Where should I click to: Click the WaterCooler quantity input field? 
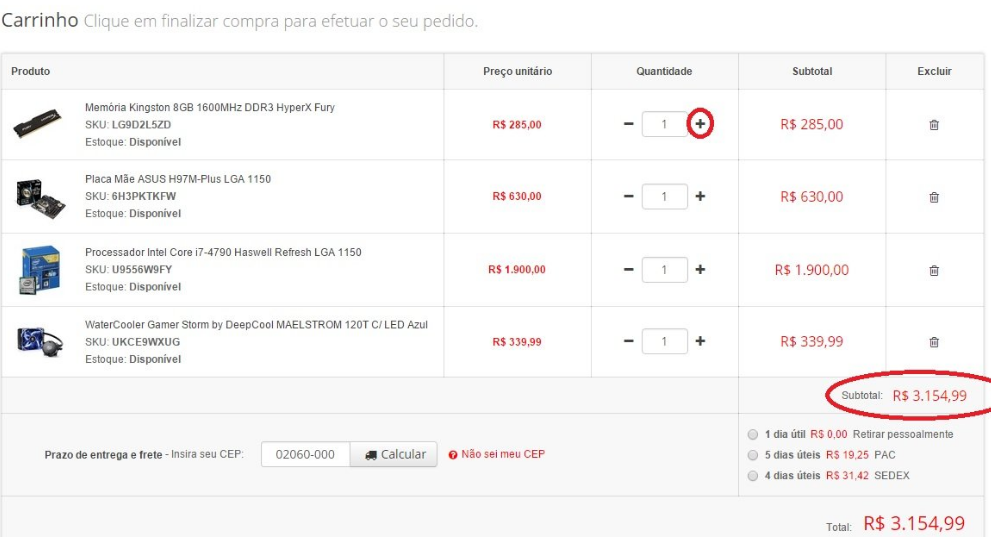tap(664, 341)
